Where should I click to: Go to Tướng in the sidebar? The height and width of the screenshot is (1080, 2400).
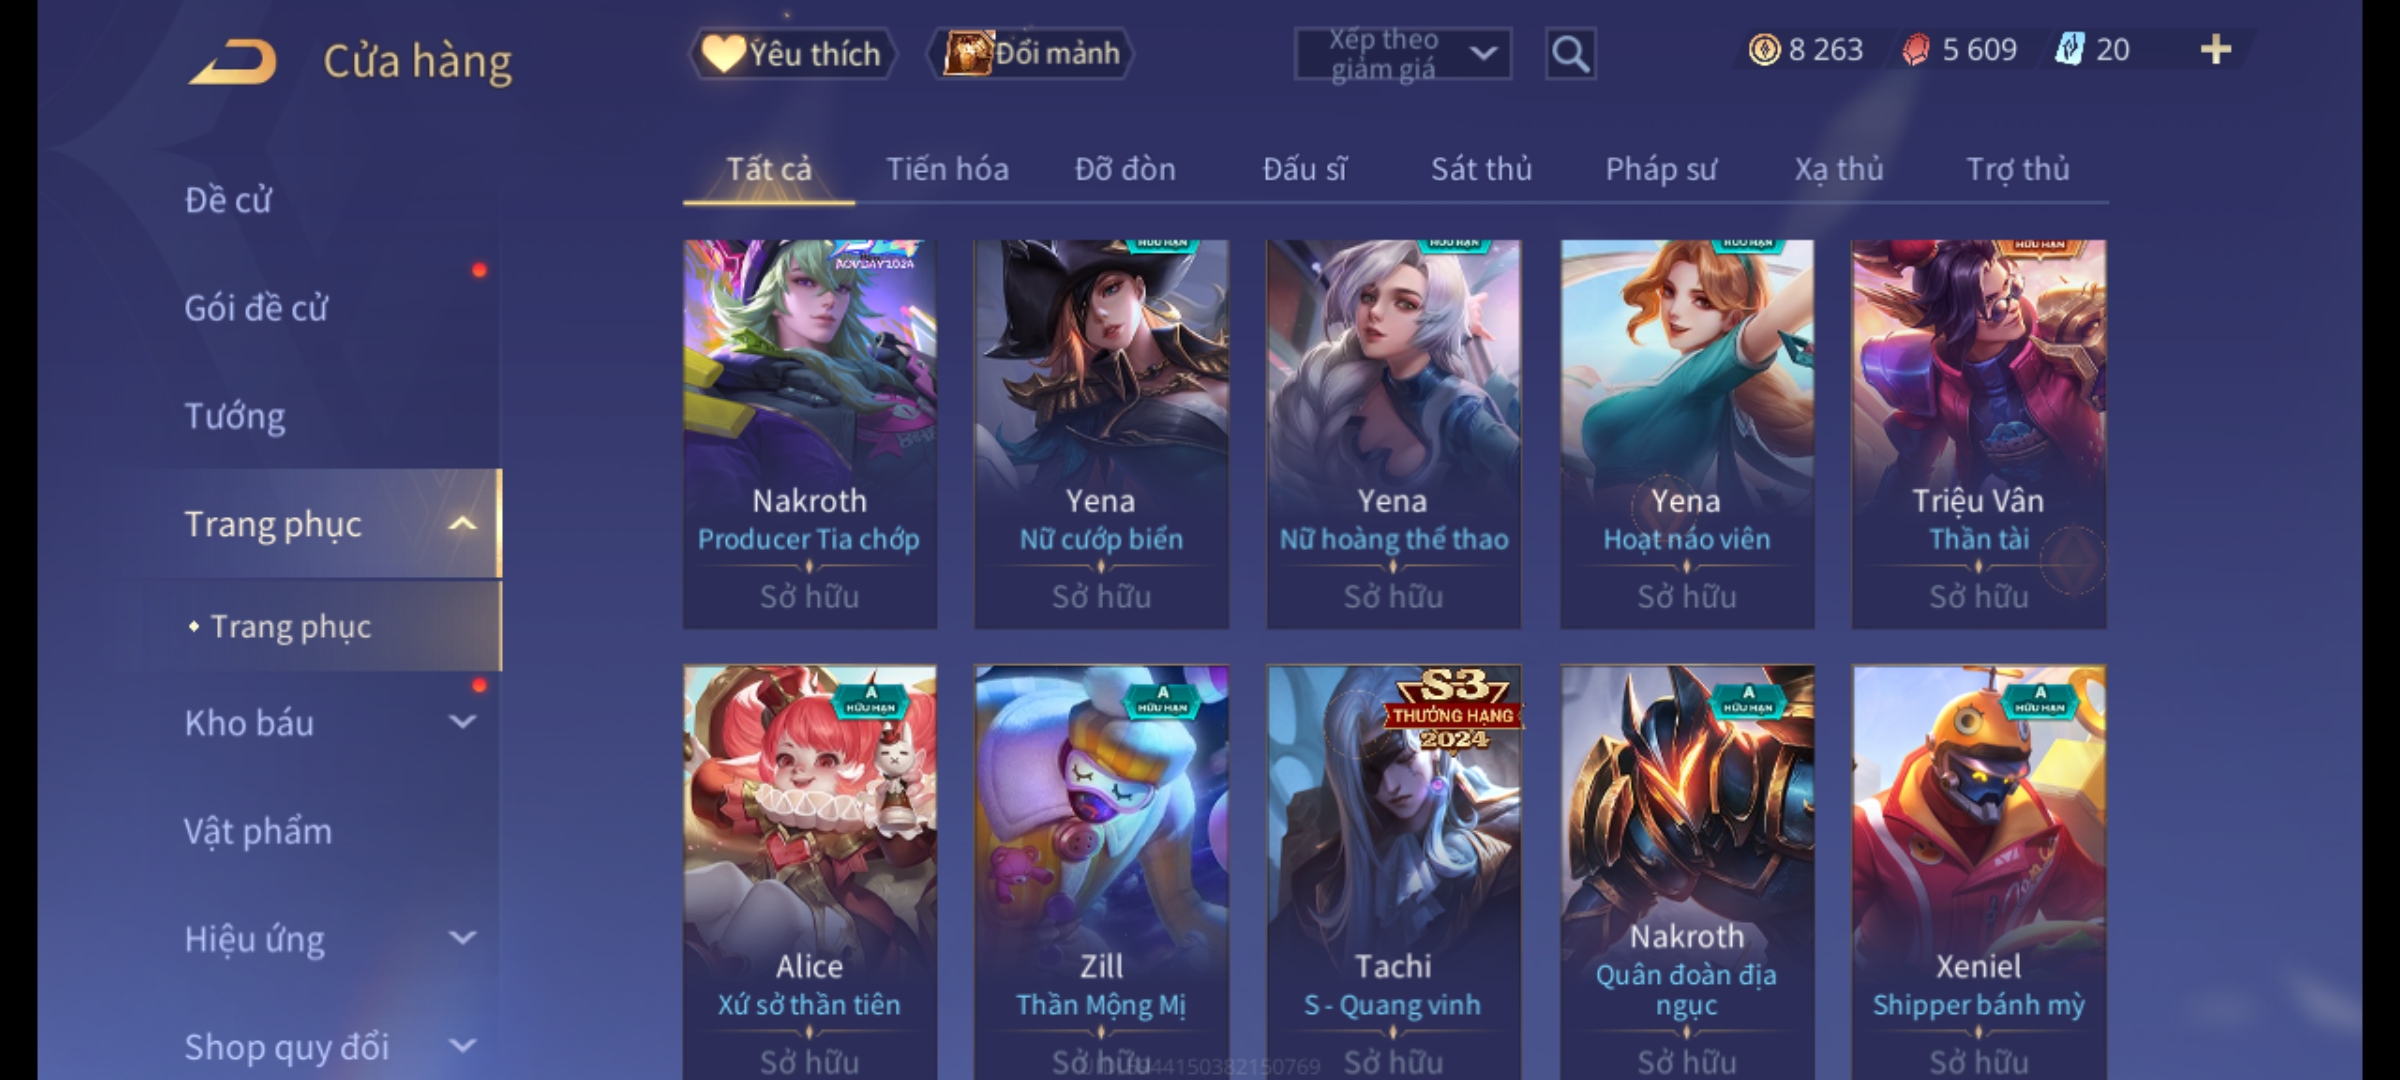point(235,416)
